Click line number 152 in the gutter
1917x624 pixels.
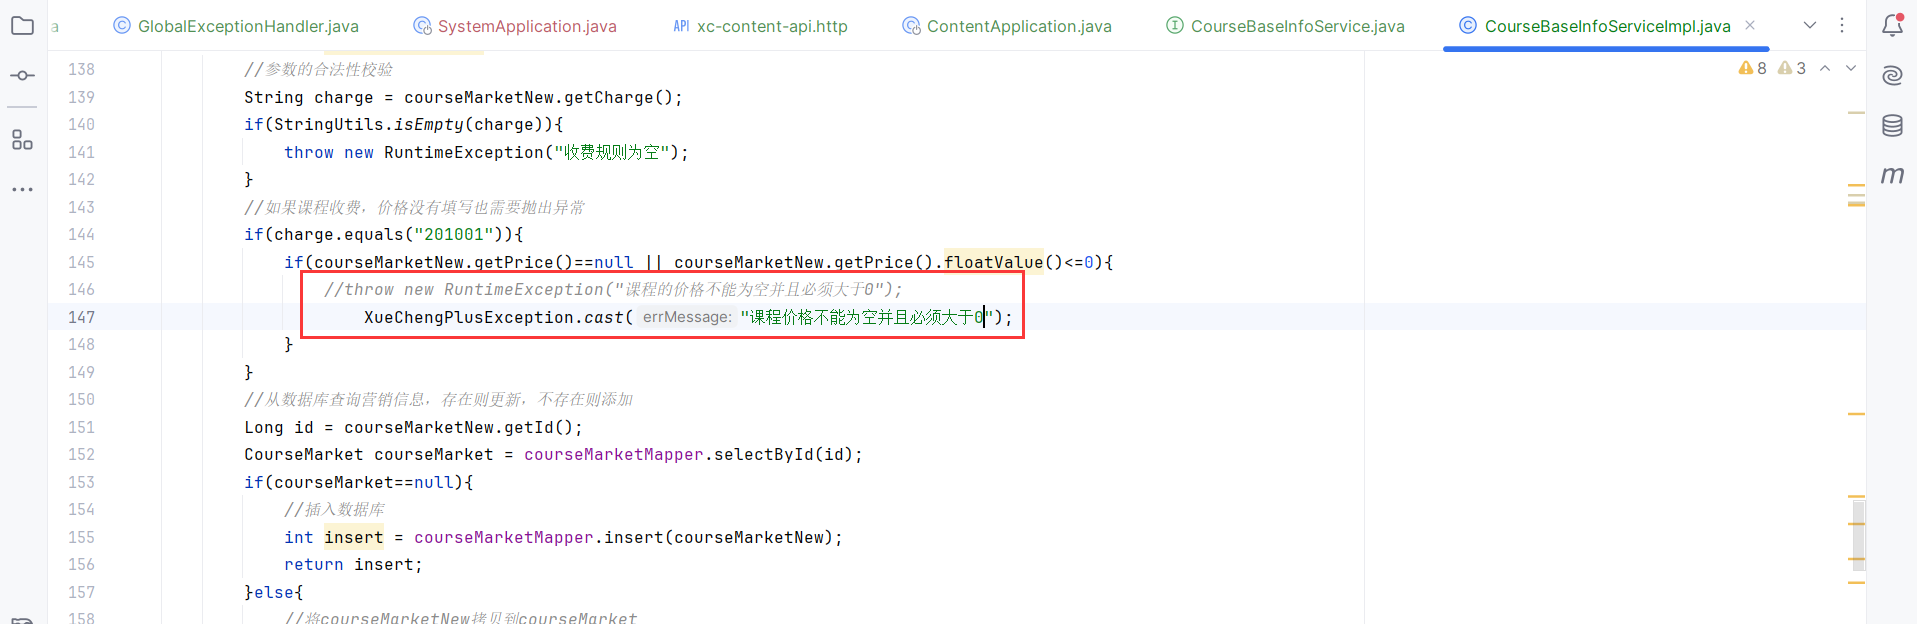[81, 455]
